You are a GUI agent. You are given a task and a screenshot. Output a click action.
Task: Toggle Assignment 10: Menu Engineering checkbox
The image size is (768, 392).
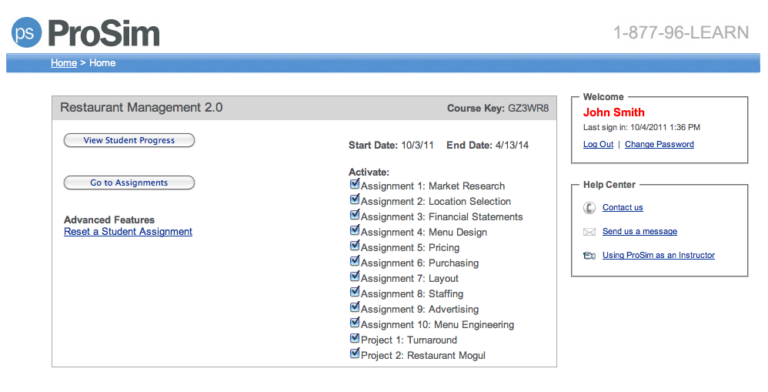coord(355,323)
